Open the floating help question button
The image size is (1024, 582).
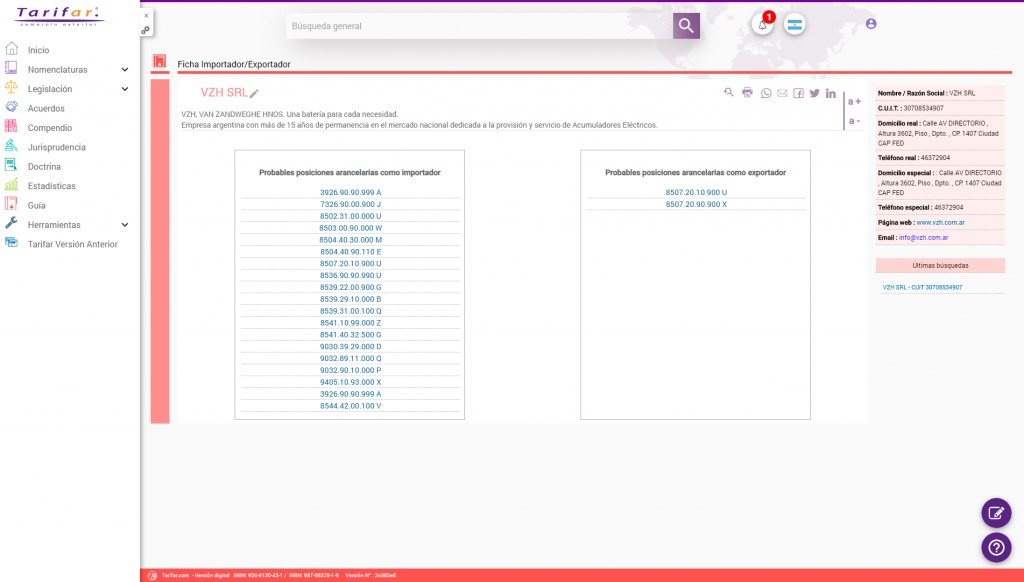pyautogui.click(x=996, y=547)
